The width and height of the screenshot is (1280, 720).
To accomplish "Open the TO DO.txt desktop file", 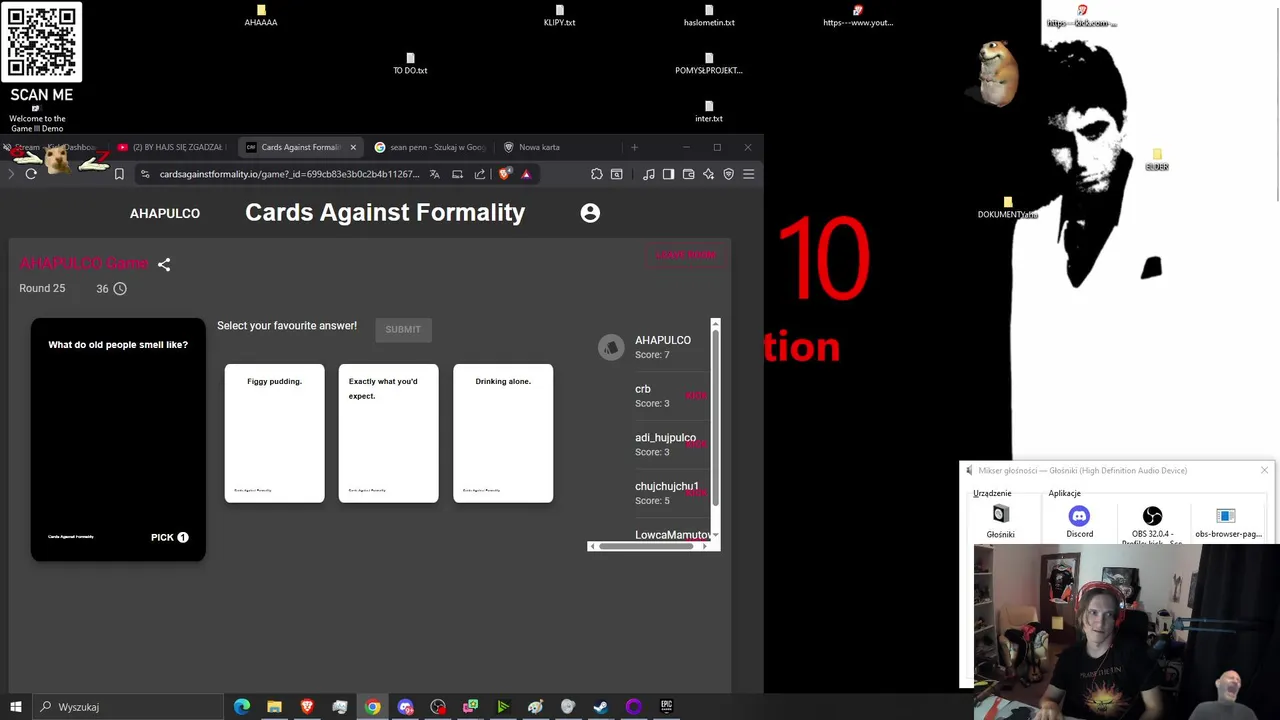I will (x=410, y=63).
